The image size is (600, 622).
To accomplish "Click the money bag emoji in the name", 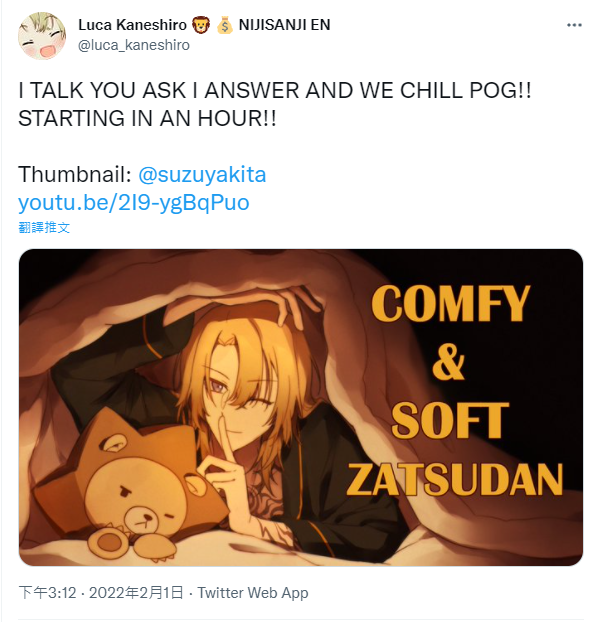I will 224,25.
